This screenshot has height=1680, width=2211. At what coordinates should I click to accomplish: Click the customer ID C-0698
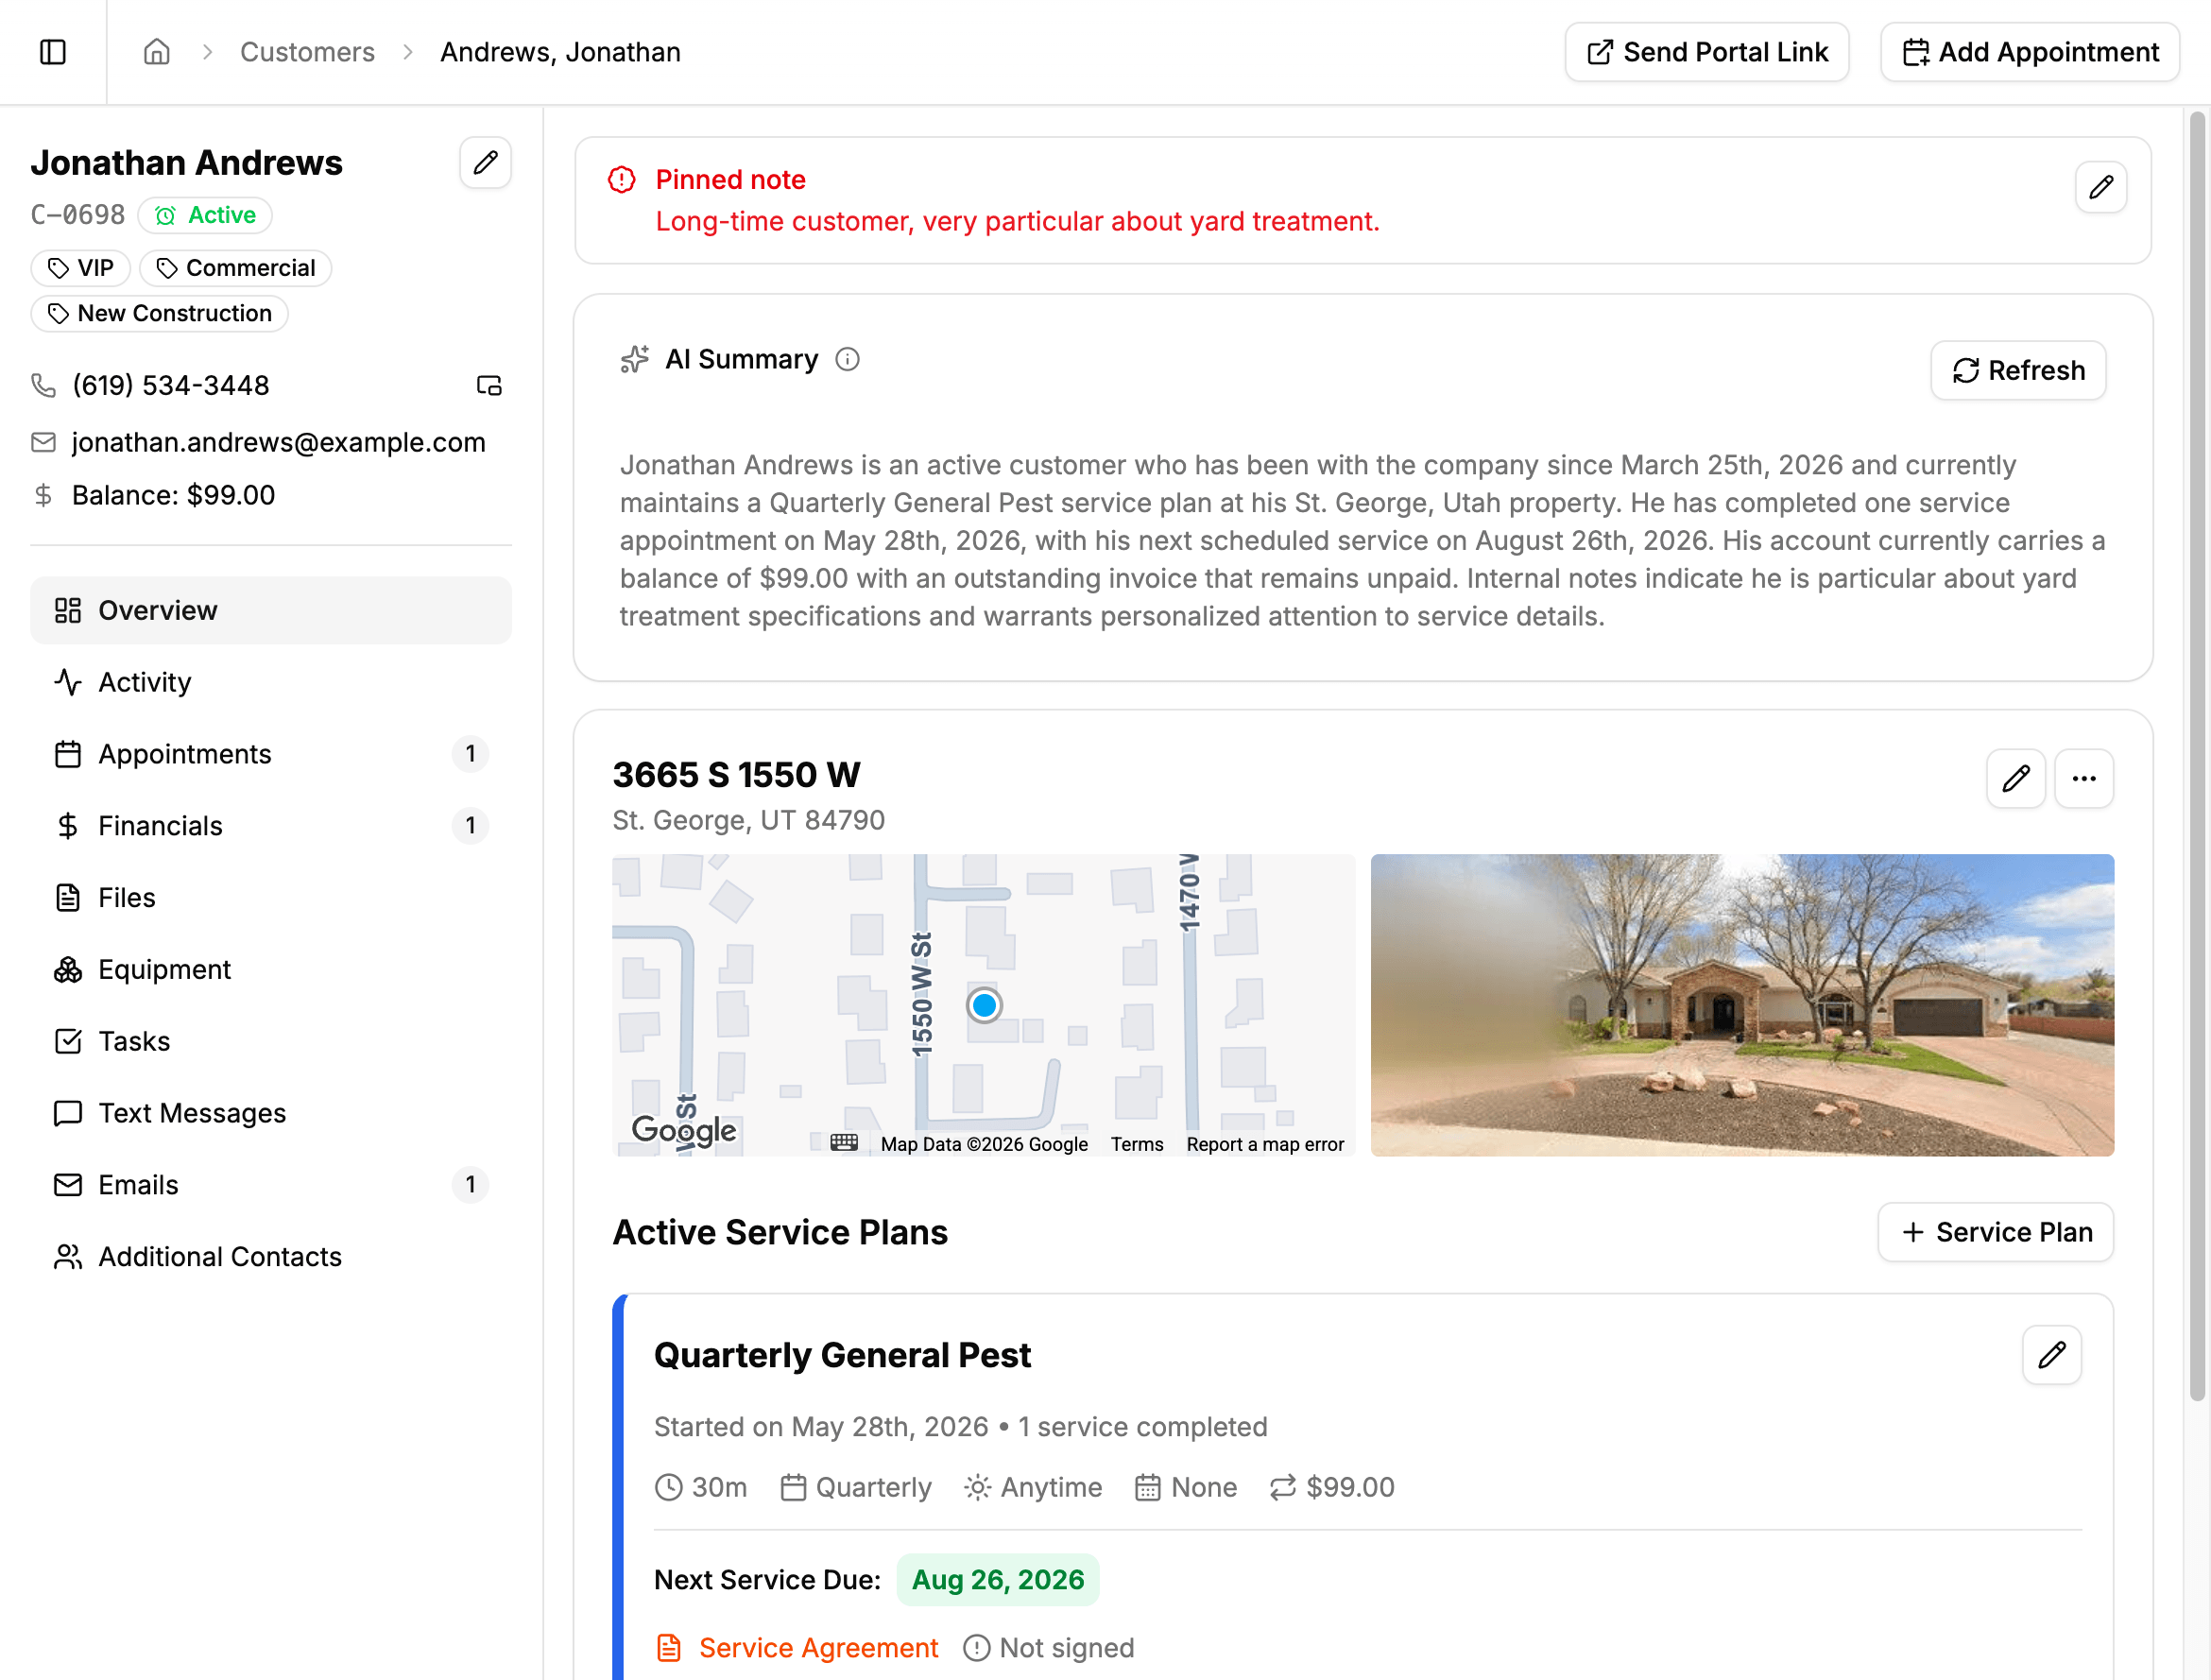point(78,215)
